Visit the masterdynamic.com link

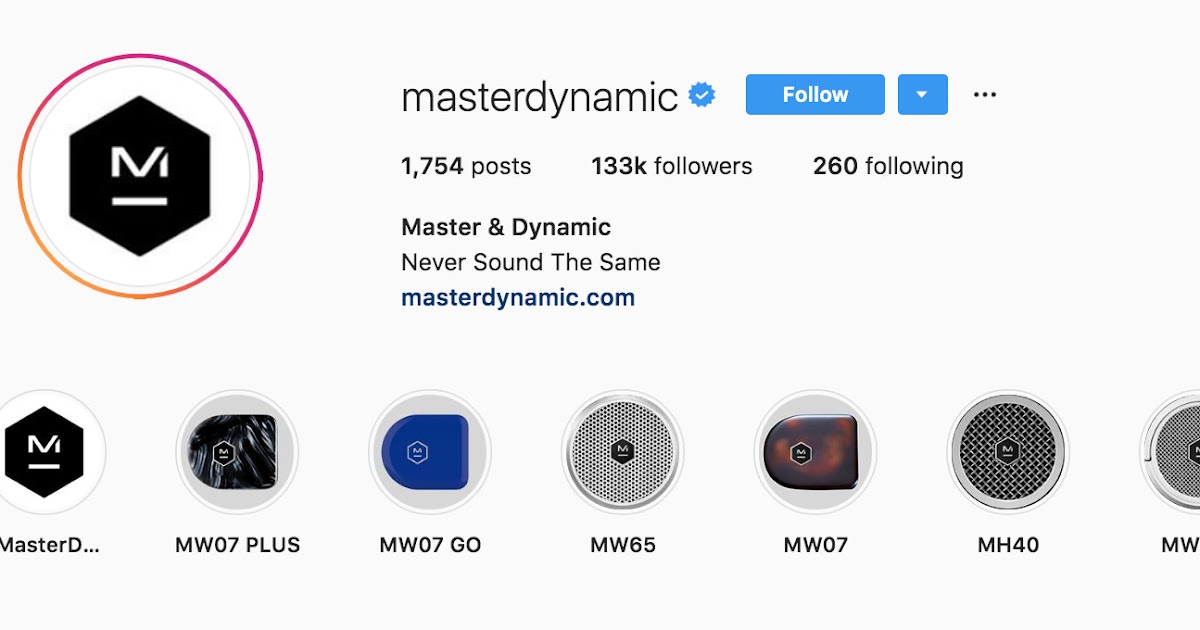click(x=518, y=297)
